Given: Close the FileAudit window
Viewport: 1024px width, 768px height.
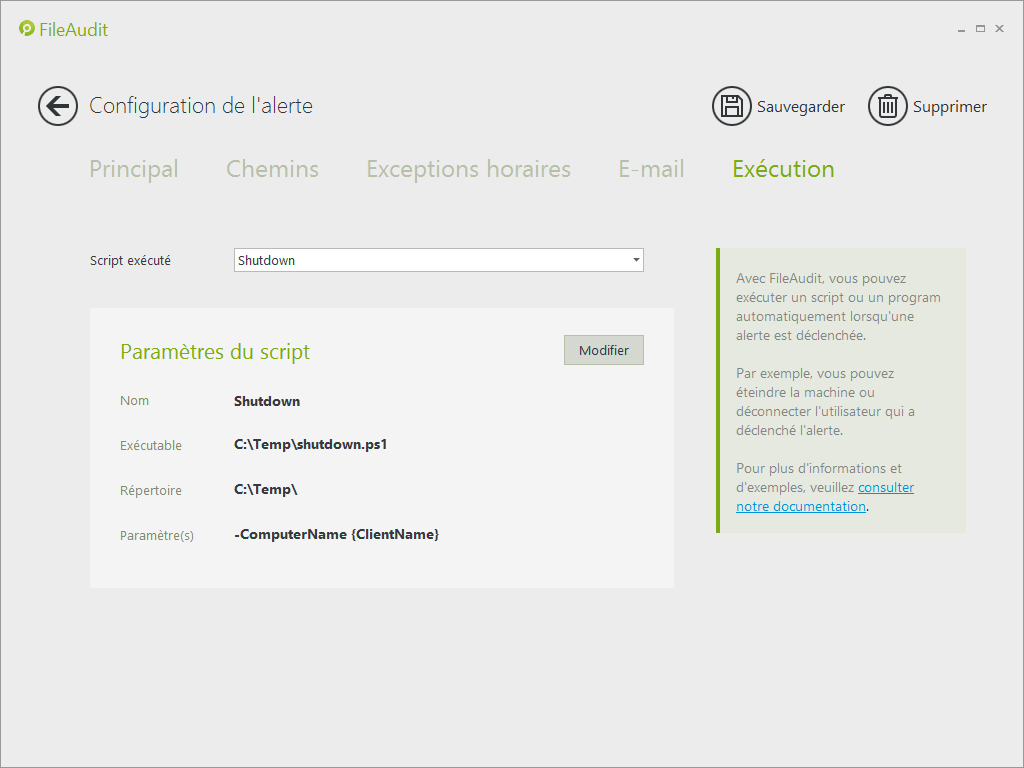Looking at the screenshot, I should coord(999,29).
